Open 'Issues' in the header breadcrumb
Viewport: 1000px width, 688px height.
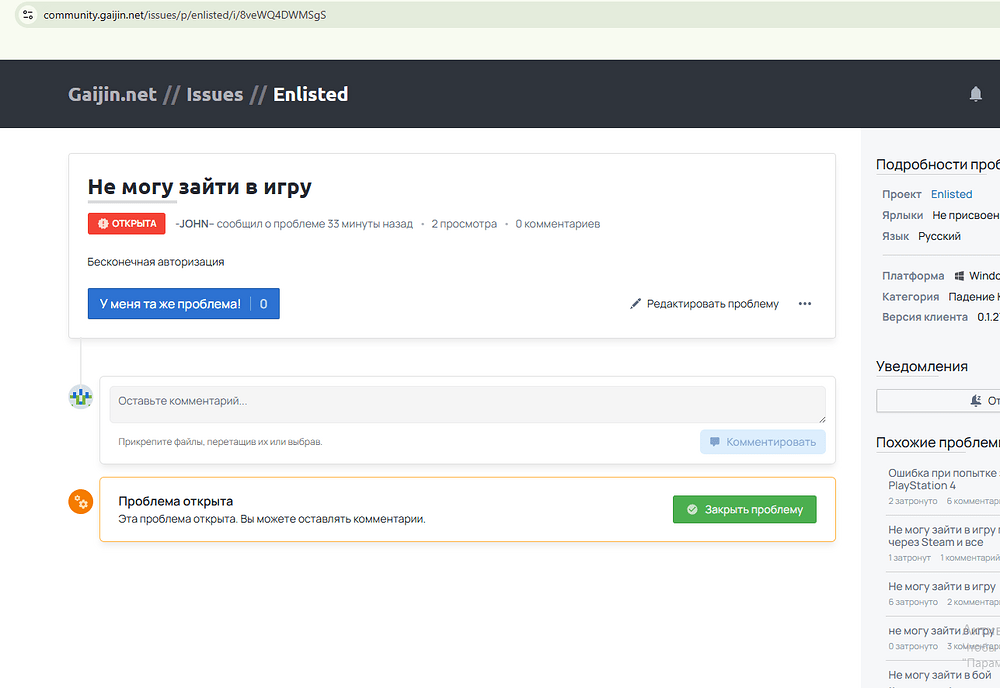tap(214, 94)
